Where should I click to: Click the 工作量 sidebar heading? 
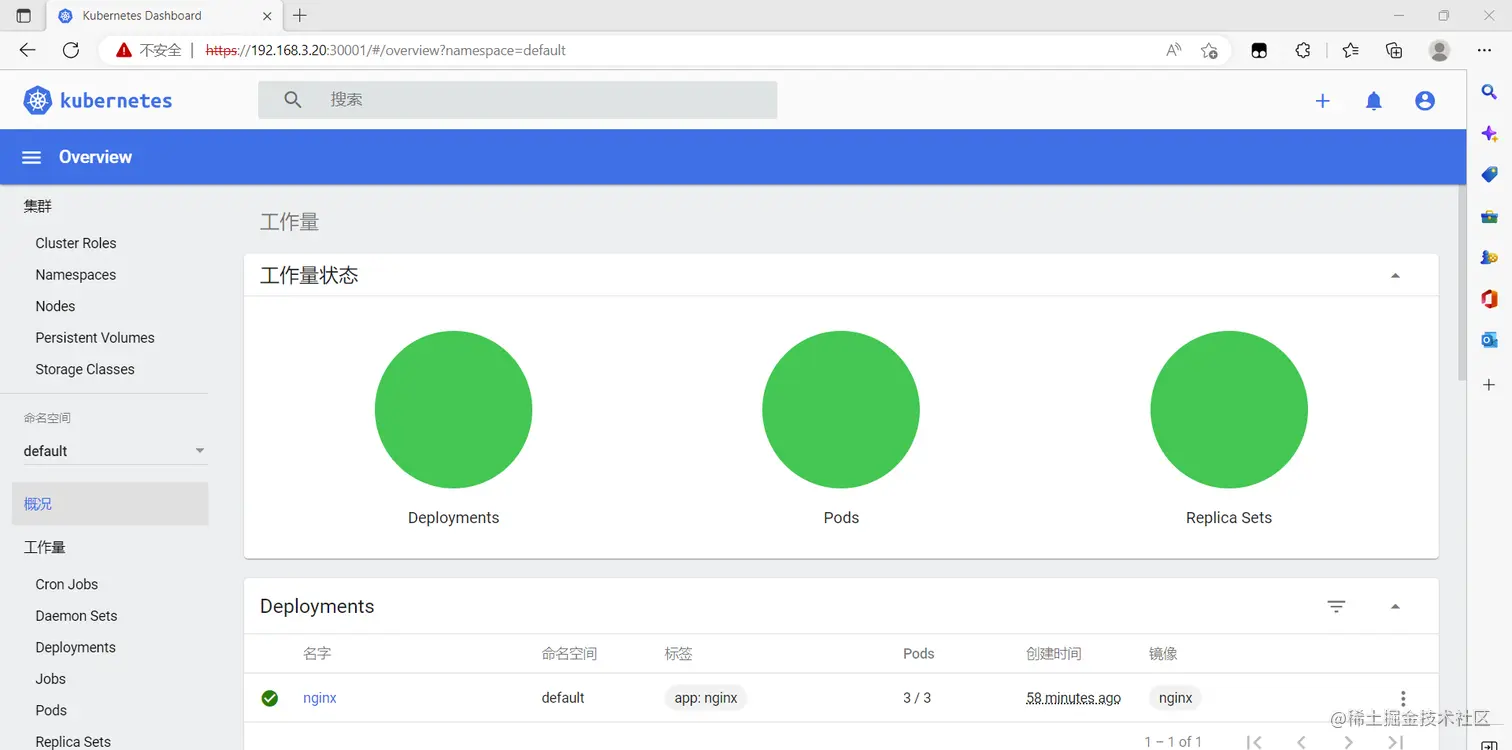(45, 547)
